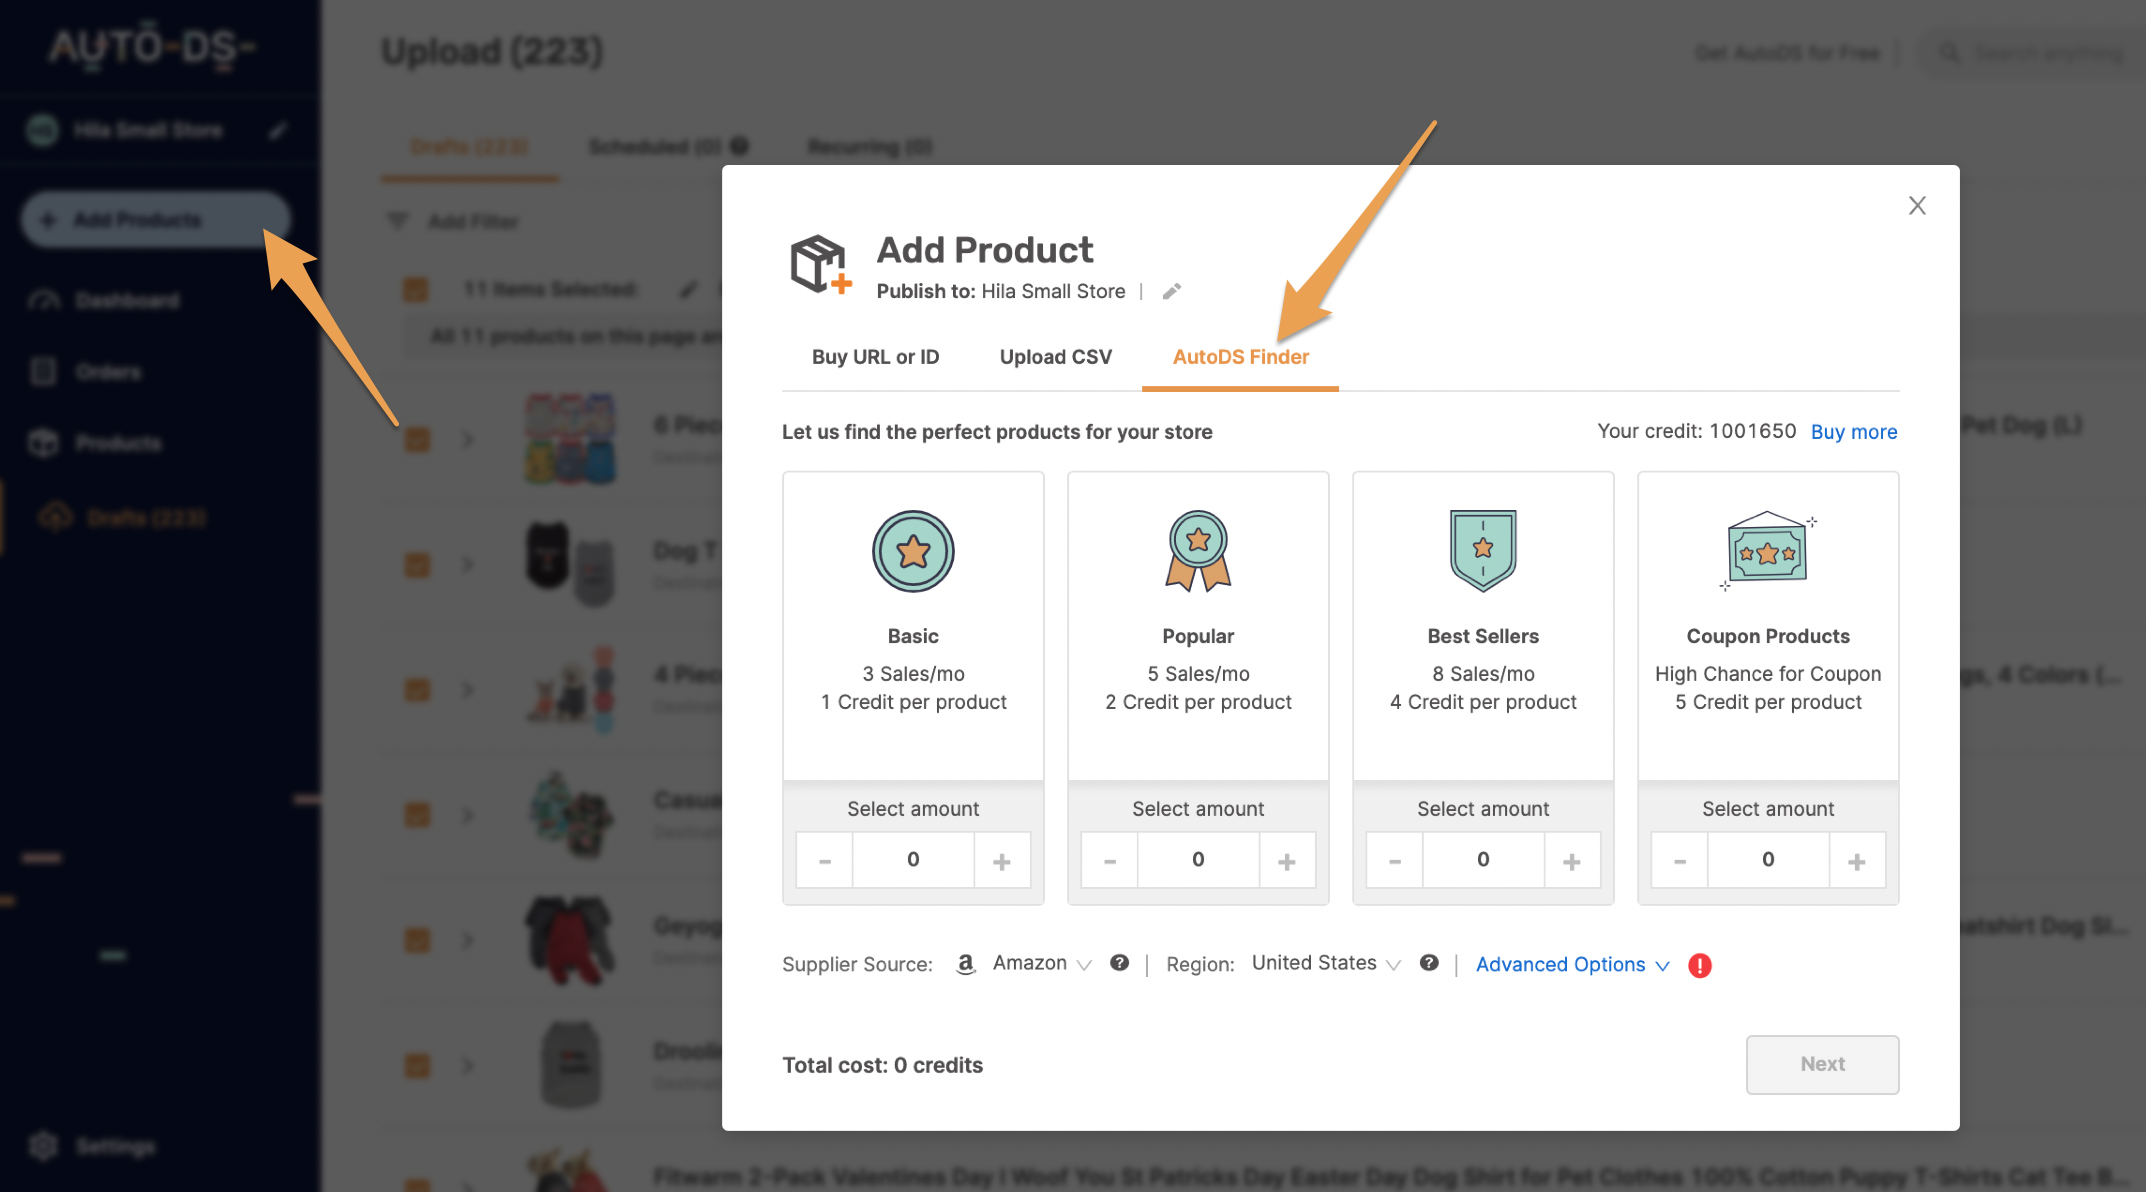Switch to Buy URL or ID tab
This screenshot has height=1192, width=2146.
(875, 357)
